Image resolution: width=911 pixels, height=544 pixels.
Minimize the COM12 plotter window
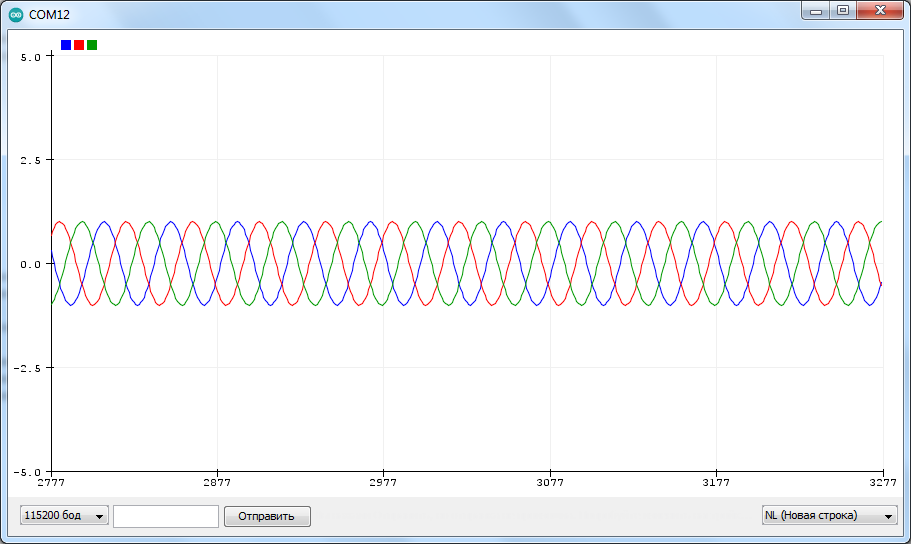click(x=816, y=11)
